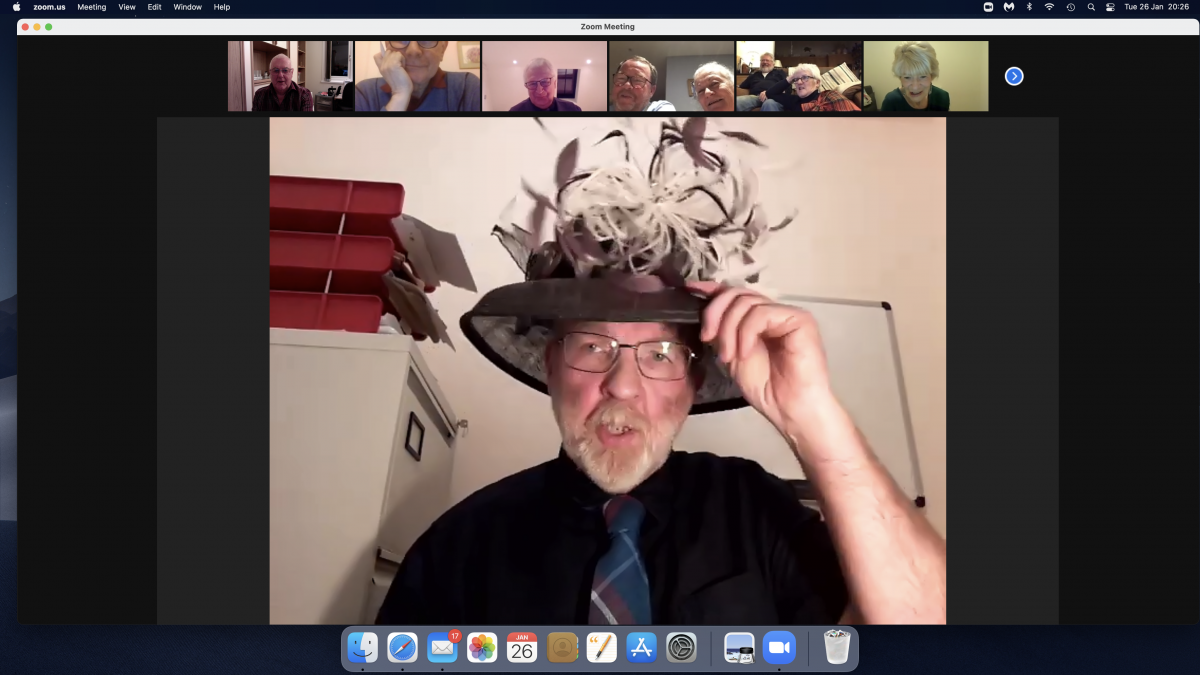Image resolution: width=1200 pixels, height=675 pixels.
Task: Click the main speaker video with feathered hat
Action: tap(607, 371)
